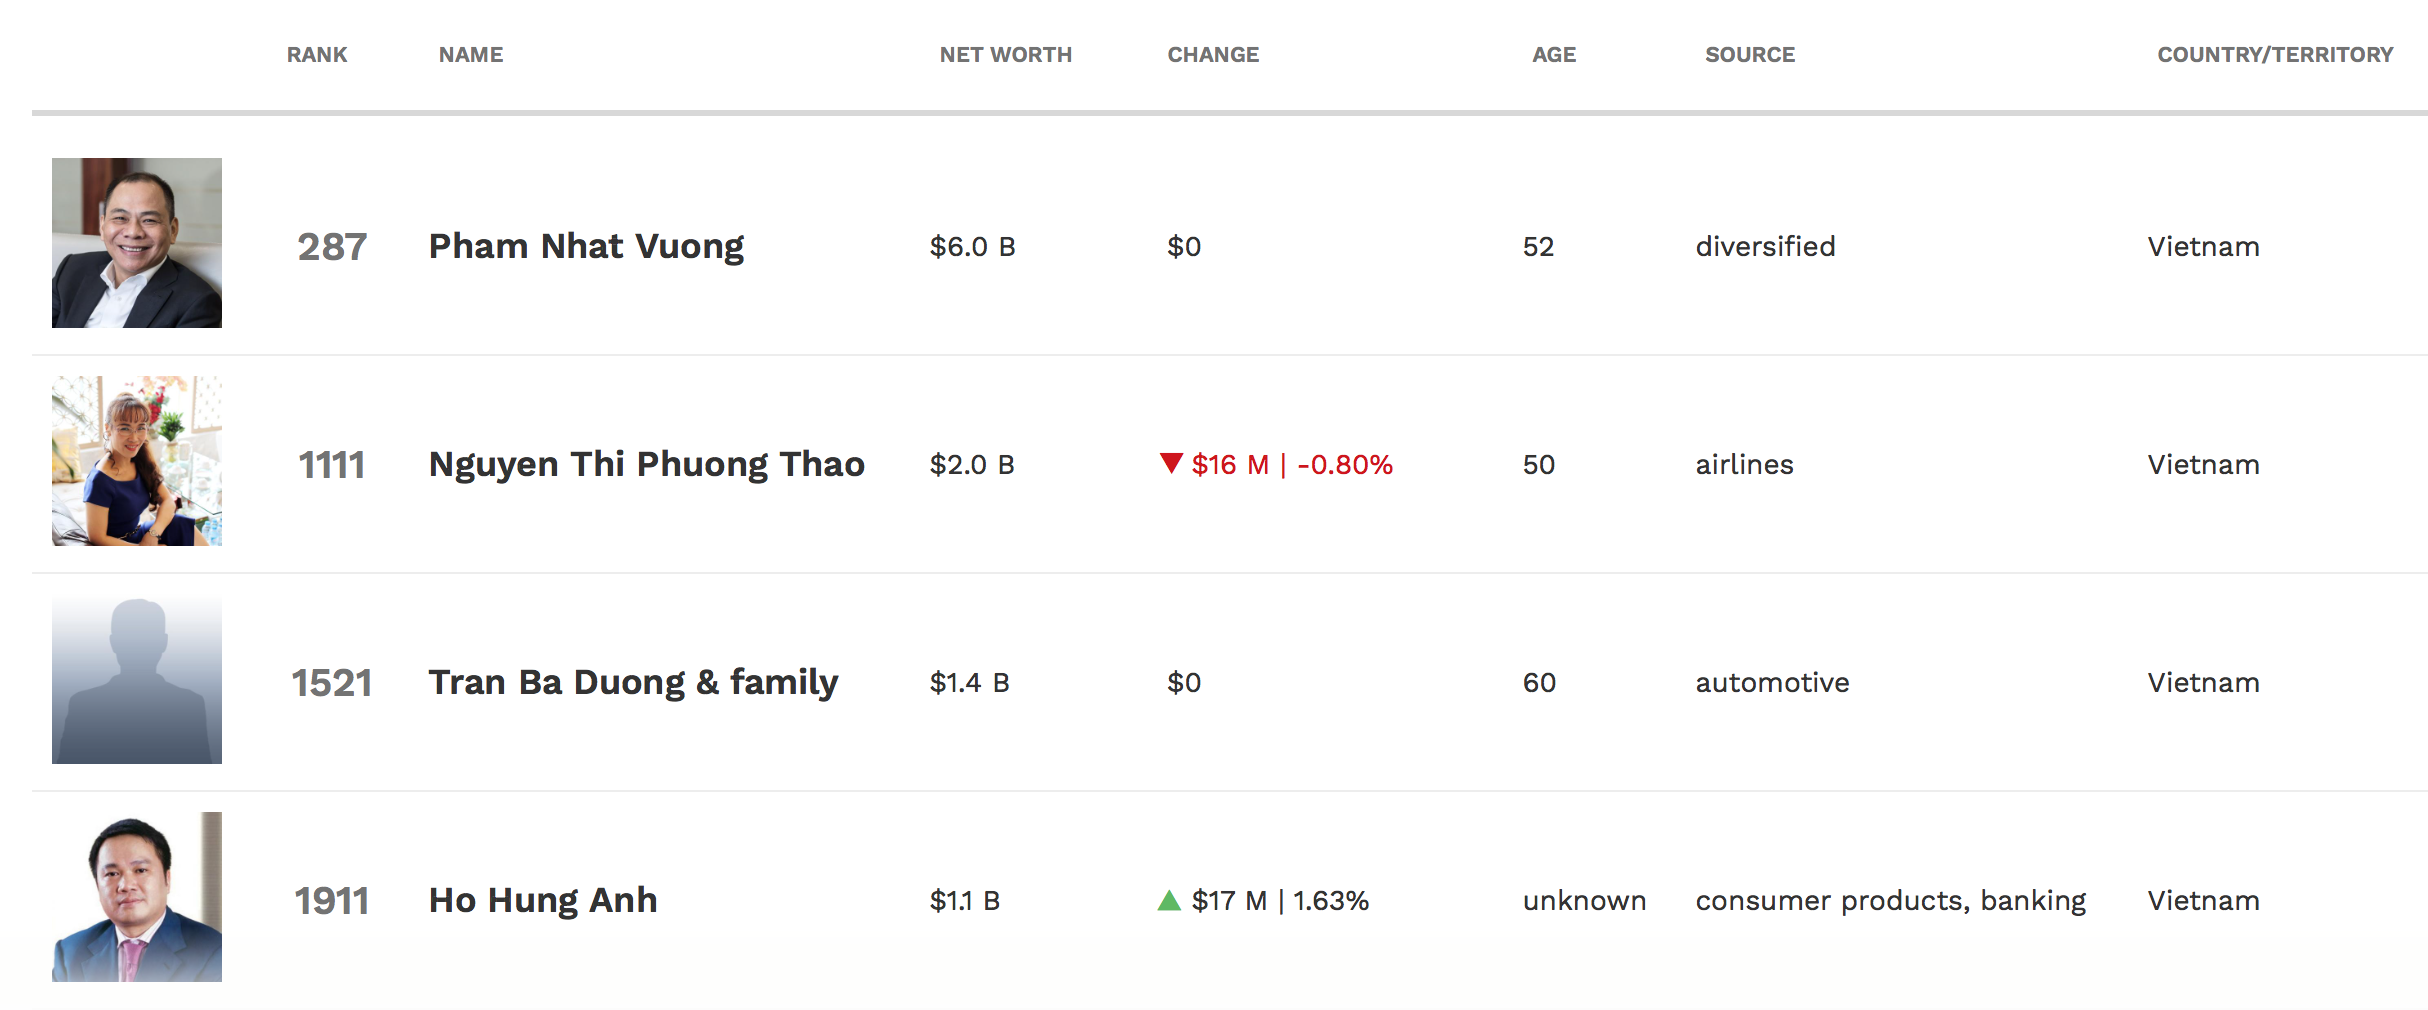
Task: Sort by CHANGE column header
Action: (x=1213, y=55)
